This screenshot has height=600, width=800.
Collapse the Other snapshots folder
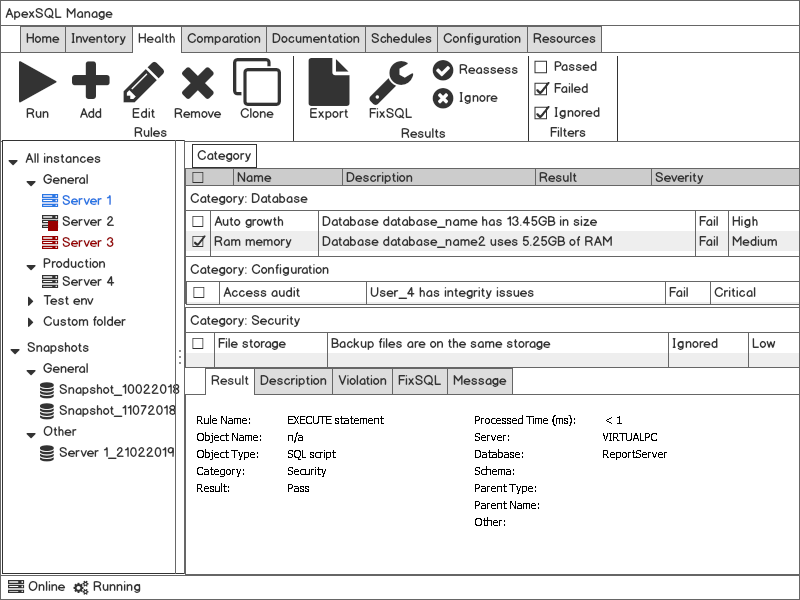coord(31,435)
